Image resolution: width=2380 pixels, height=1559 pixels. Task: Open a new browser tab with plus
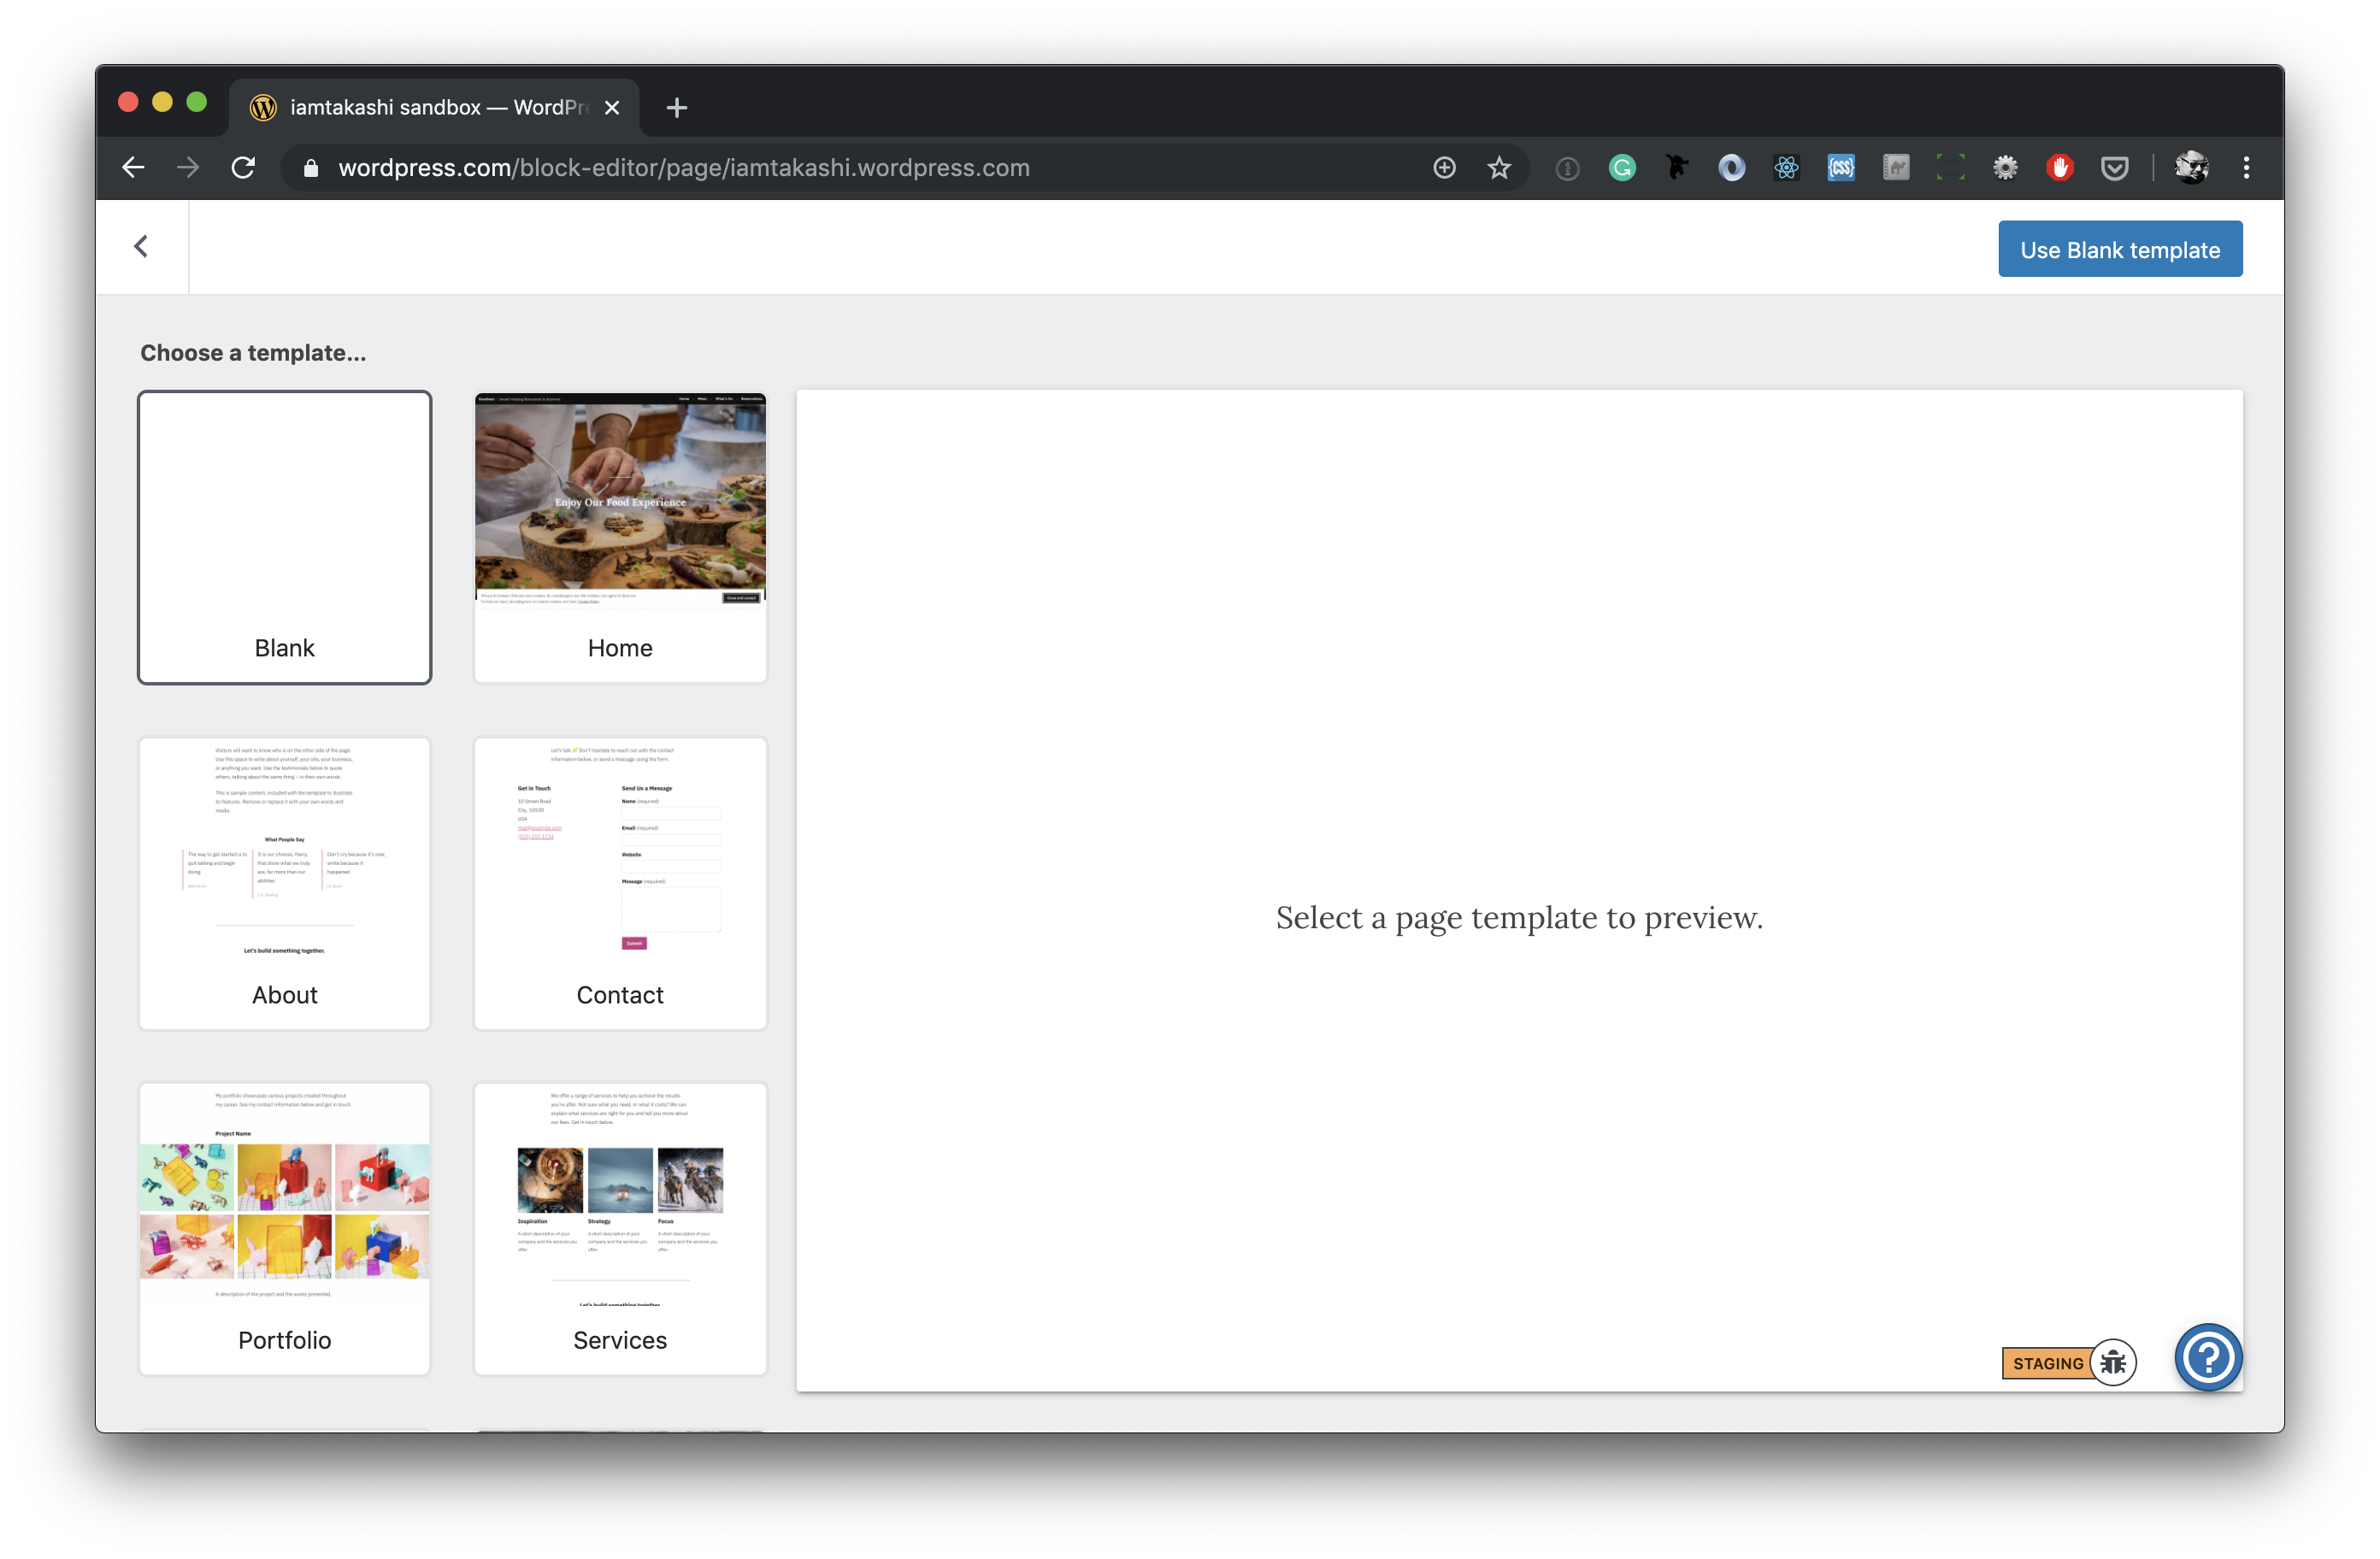tap(677, 107)
